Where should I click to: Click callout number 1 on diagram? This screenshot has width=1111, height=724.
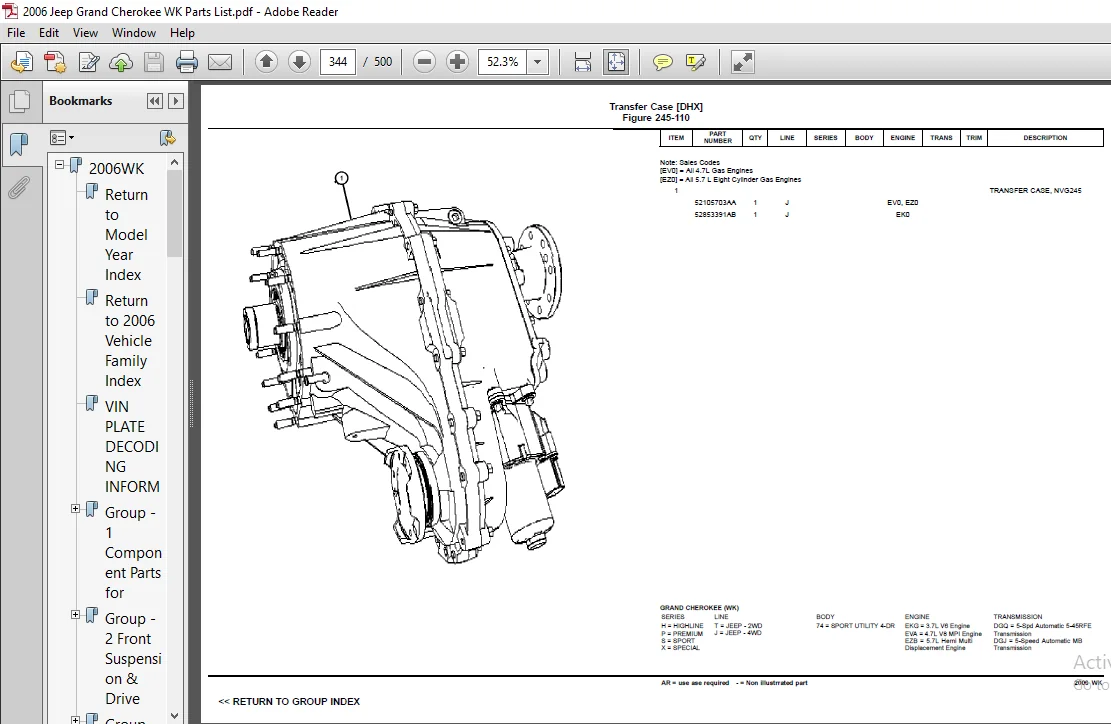coord(342,178)
